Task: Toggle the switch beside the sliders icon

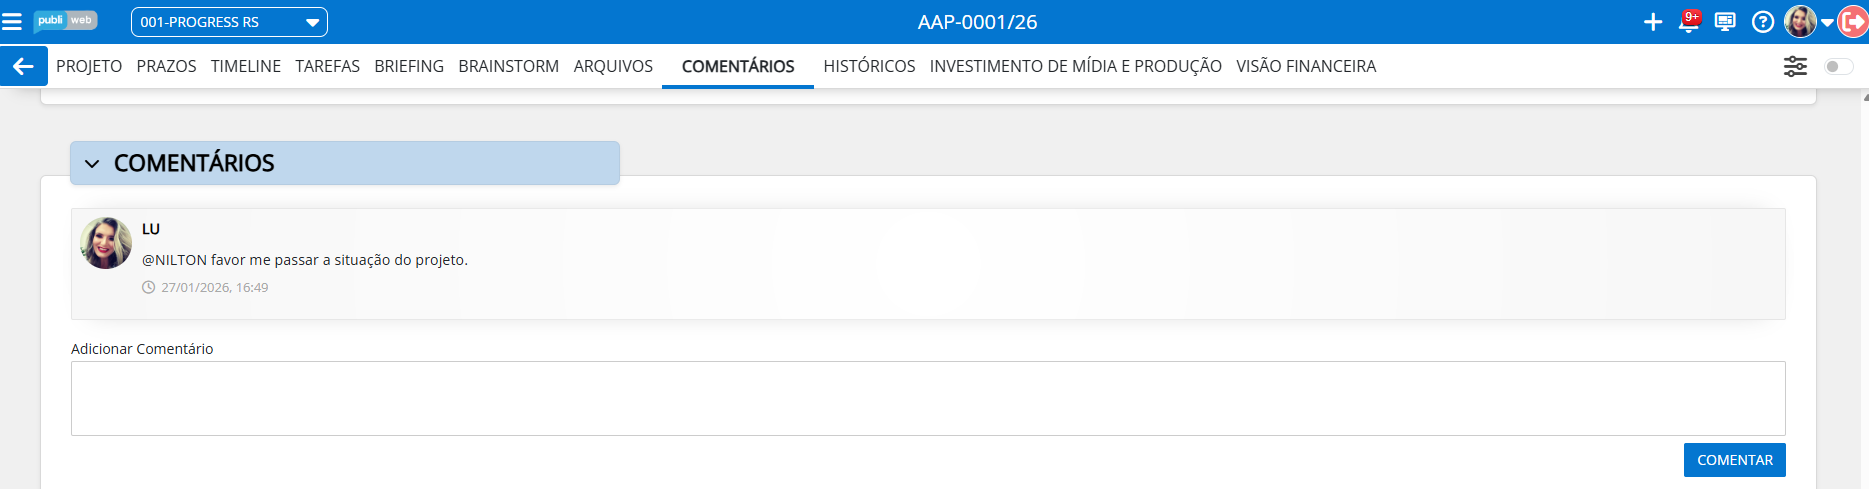Action: click(1838, 66)
